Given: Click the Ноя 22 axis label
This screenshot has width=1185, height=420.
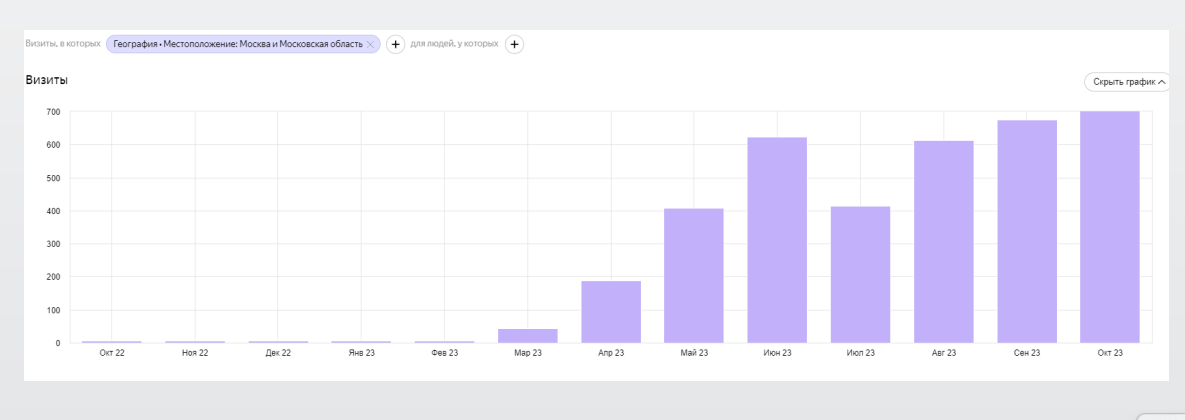Looking at the screenshot, I should click(x=195, y=353).
